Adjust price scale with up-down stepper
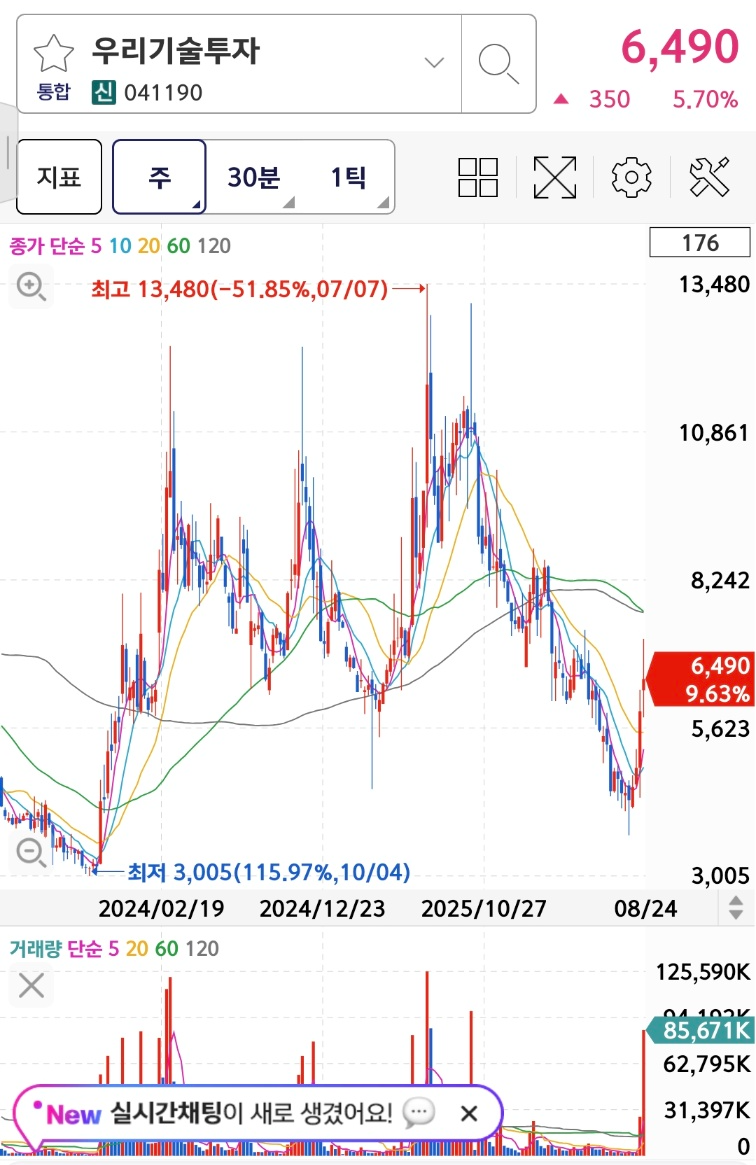The image size is (756, 1165). click(x=735, y=908)
